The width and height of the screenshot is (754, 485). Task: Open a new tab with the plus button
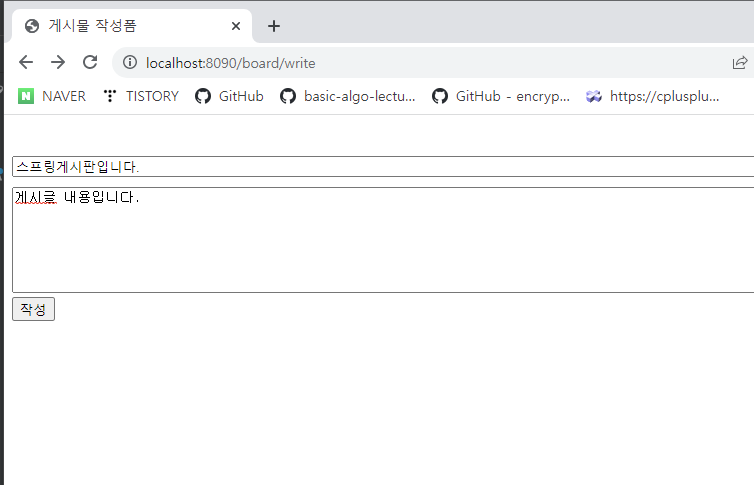(x=274, y=26)
